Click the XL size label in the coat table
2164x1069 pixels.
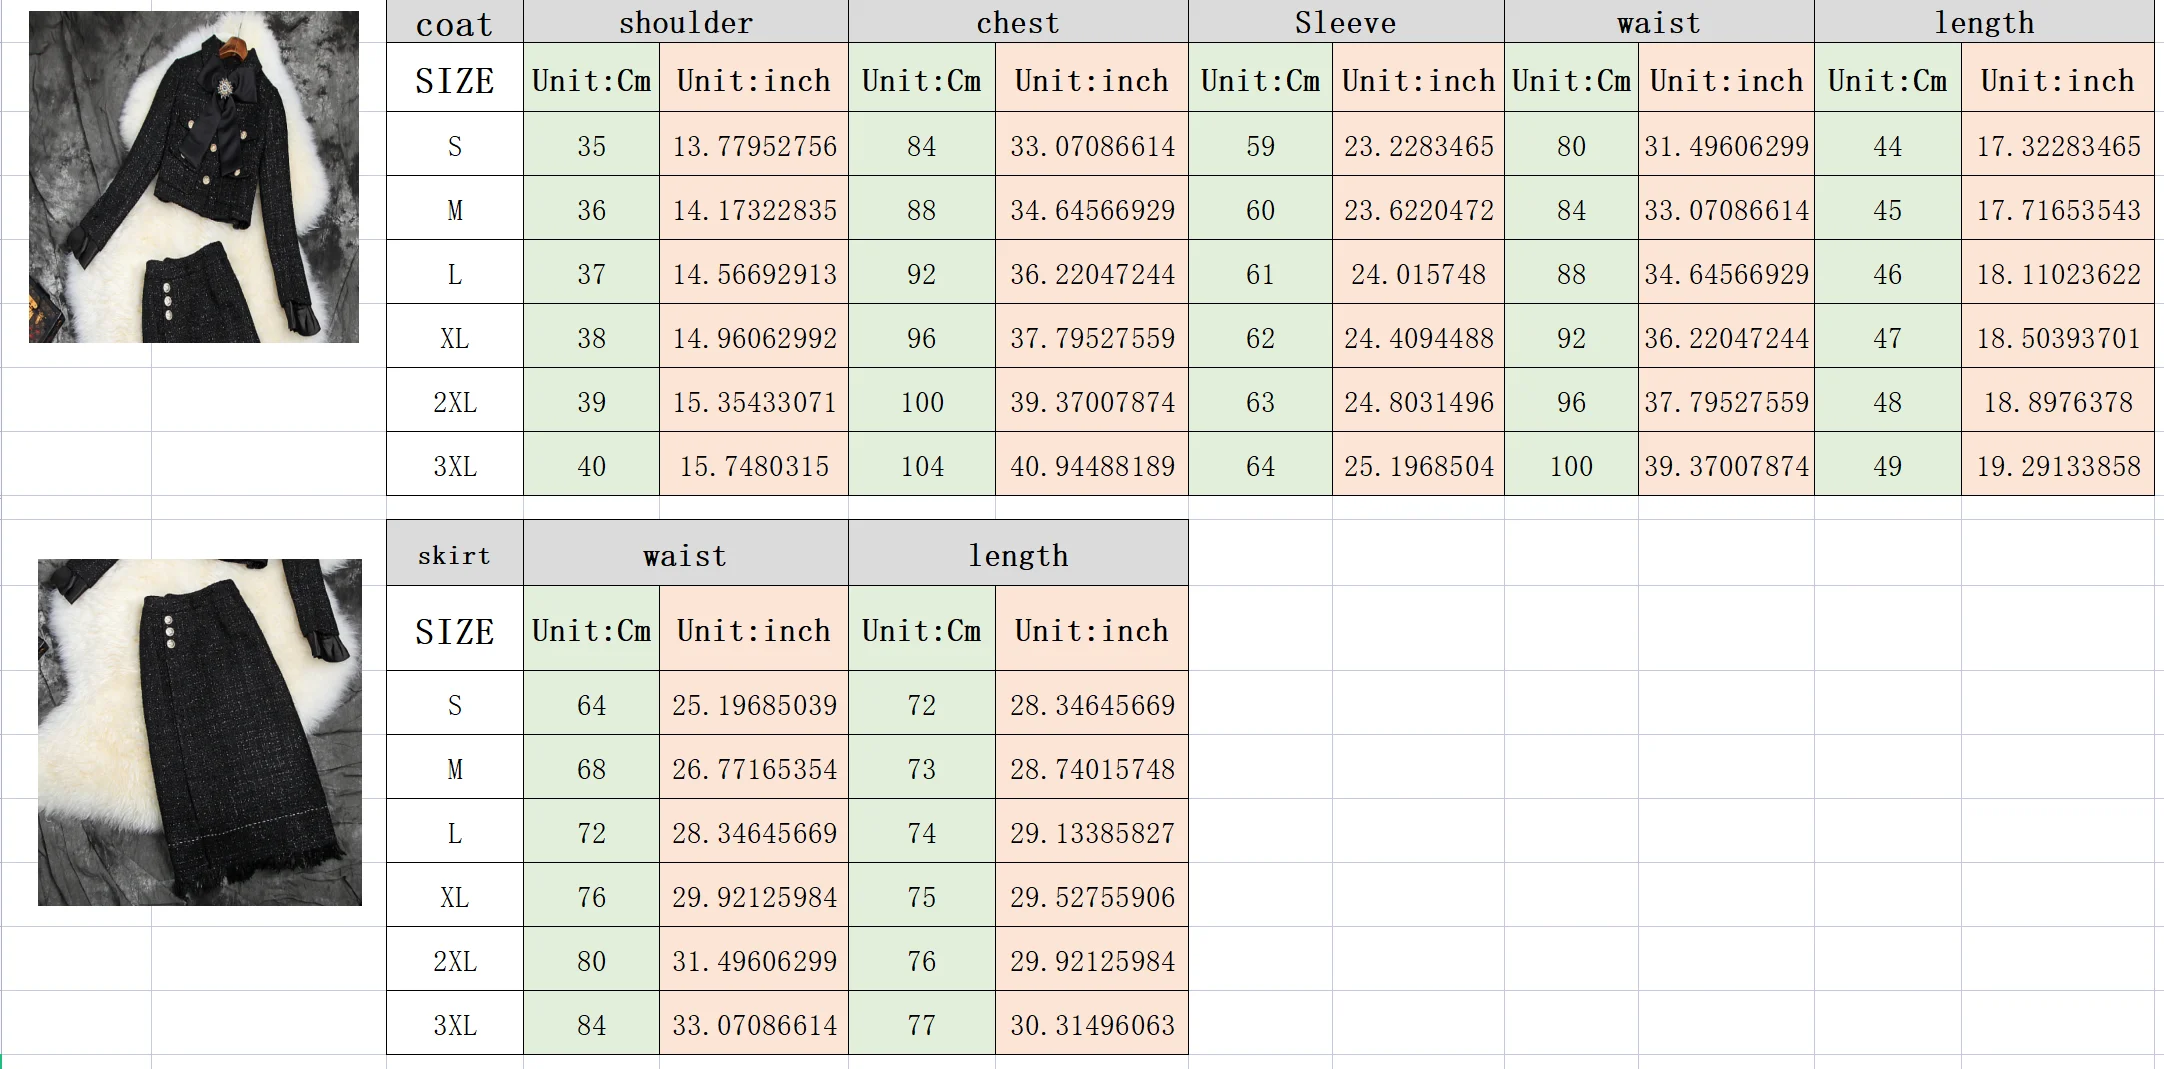coord(455,337)
